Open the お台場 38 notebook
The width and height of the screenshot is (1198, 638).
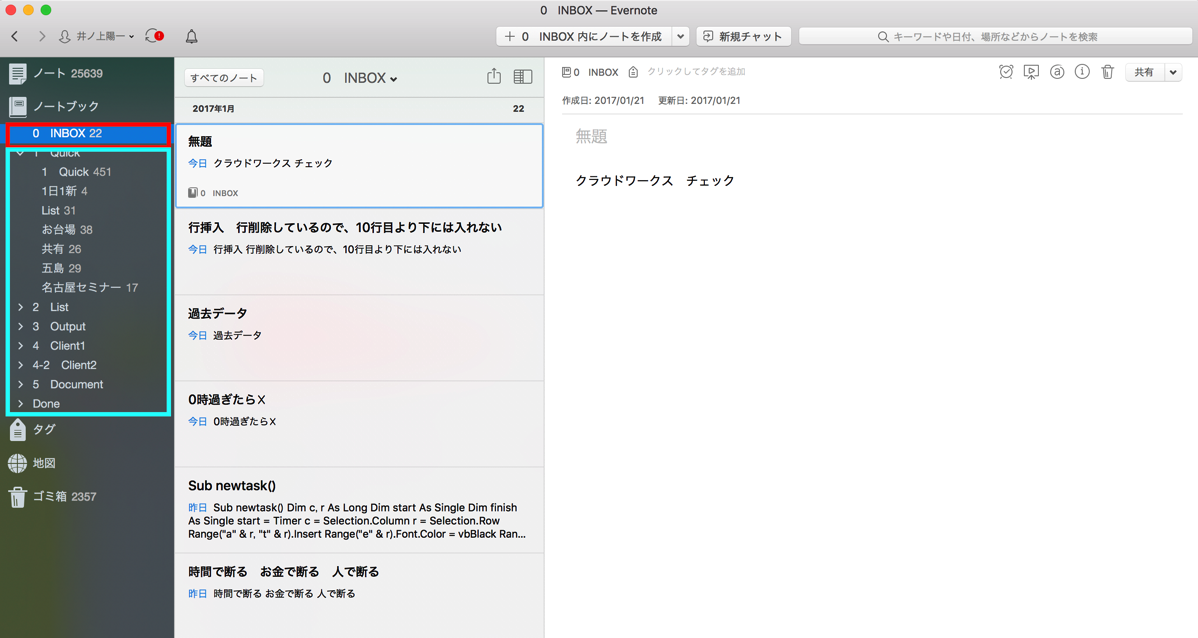coord(66,229)
